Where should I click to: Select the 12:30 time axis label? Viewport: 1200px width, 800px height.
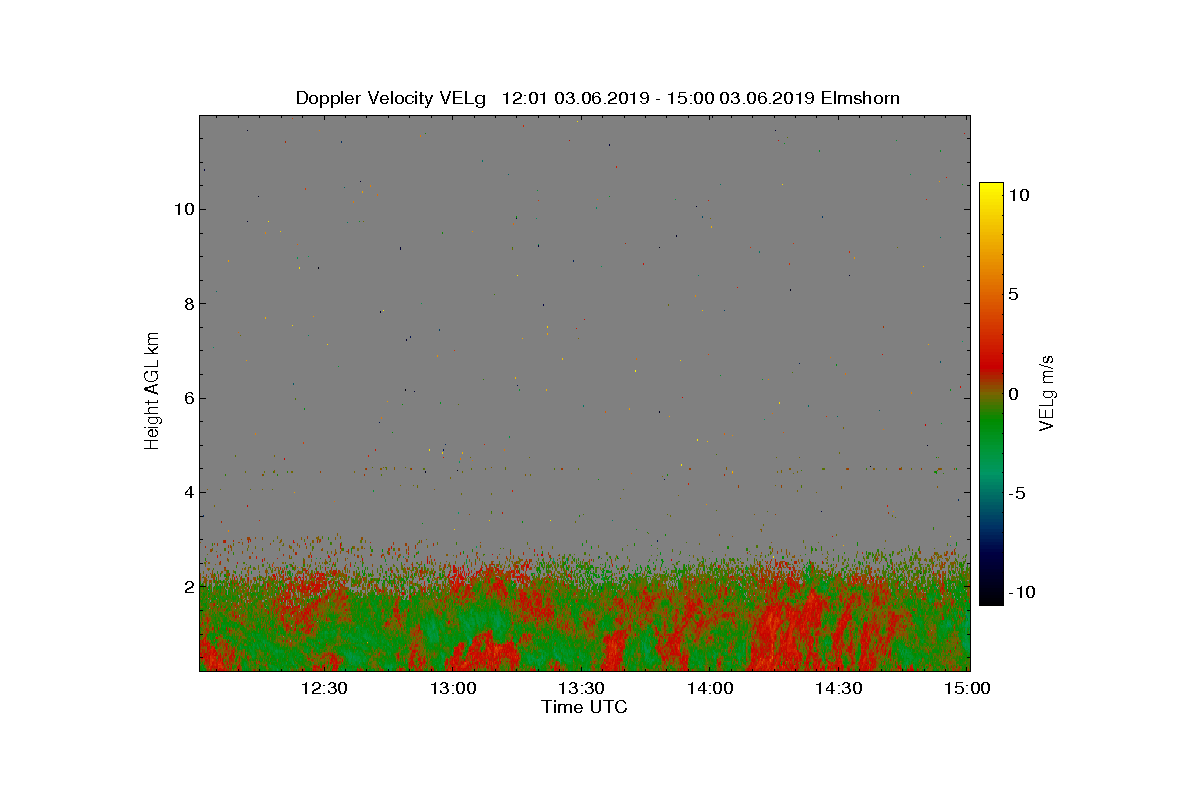[323, 688]
